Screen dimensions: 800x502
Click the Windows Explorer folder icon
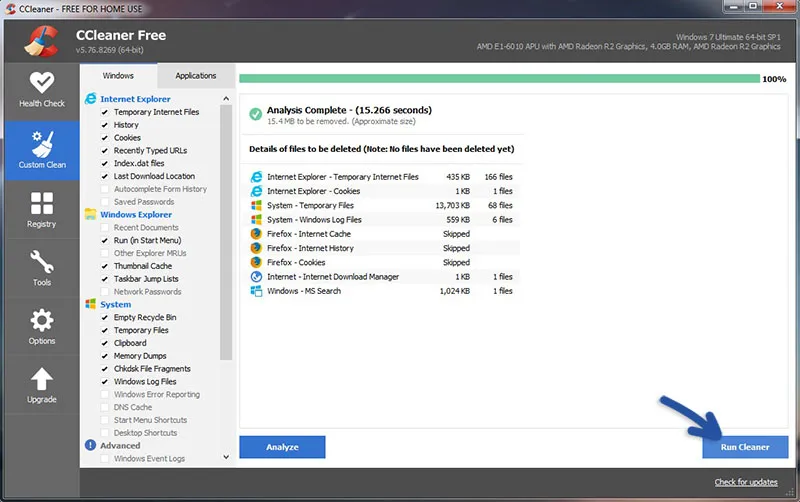90,214
